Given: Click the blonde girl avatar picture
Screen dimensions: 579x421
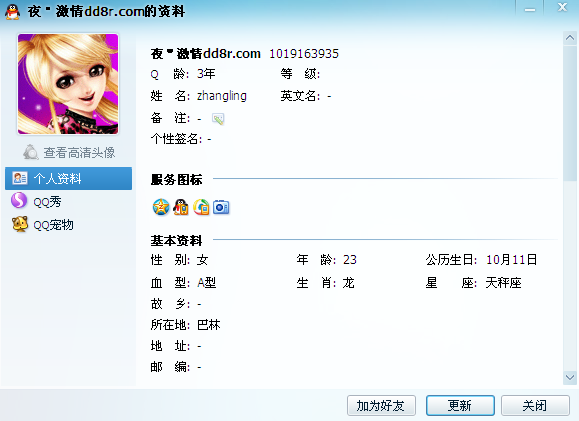Looking at the screenshot, I should coord(68,84).
